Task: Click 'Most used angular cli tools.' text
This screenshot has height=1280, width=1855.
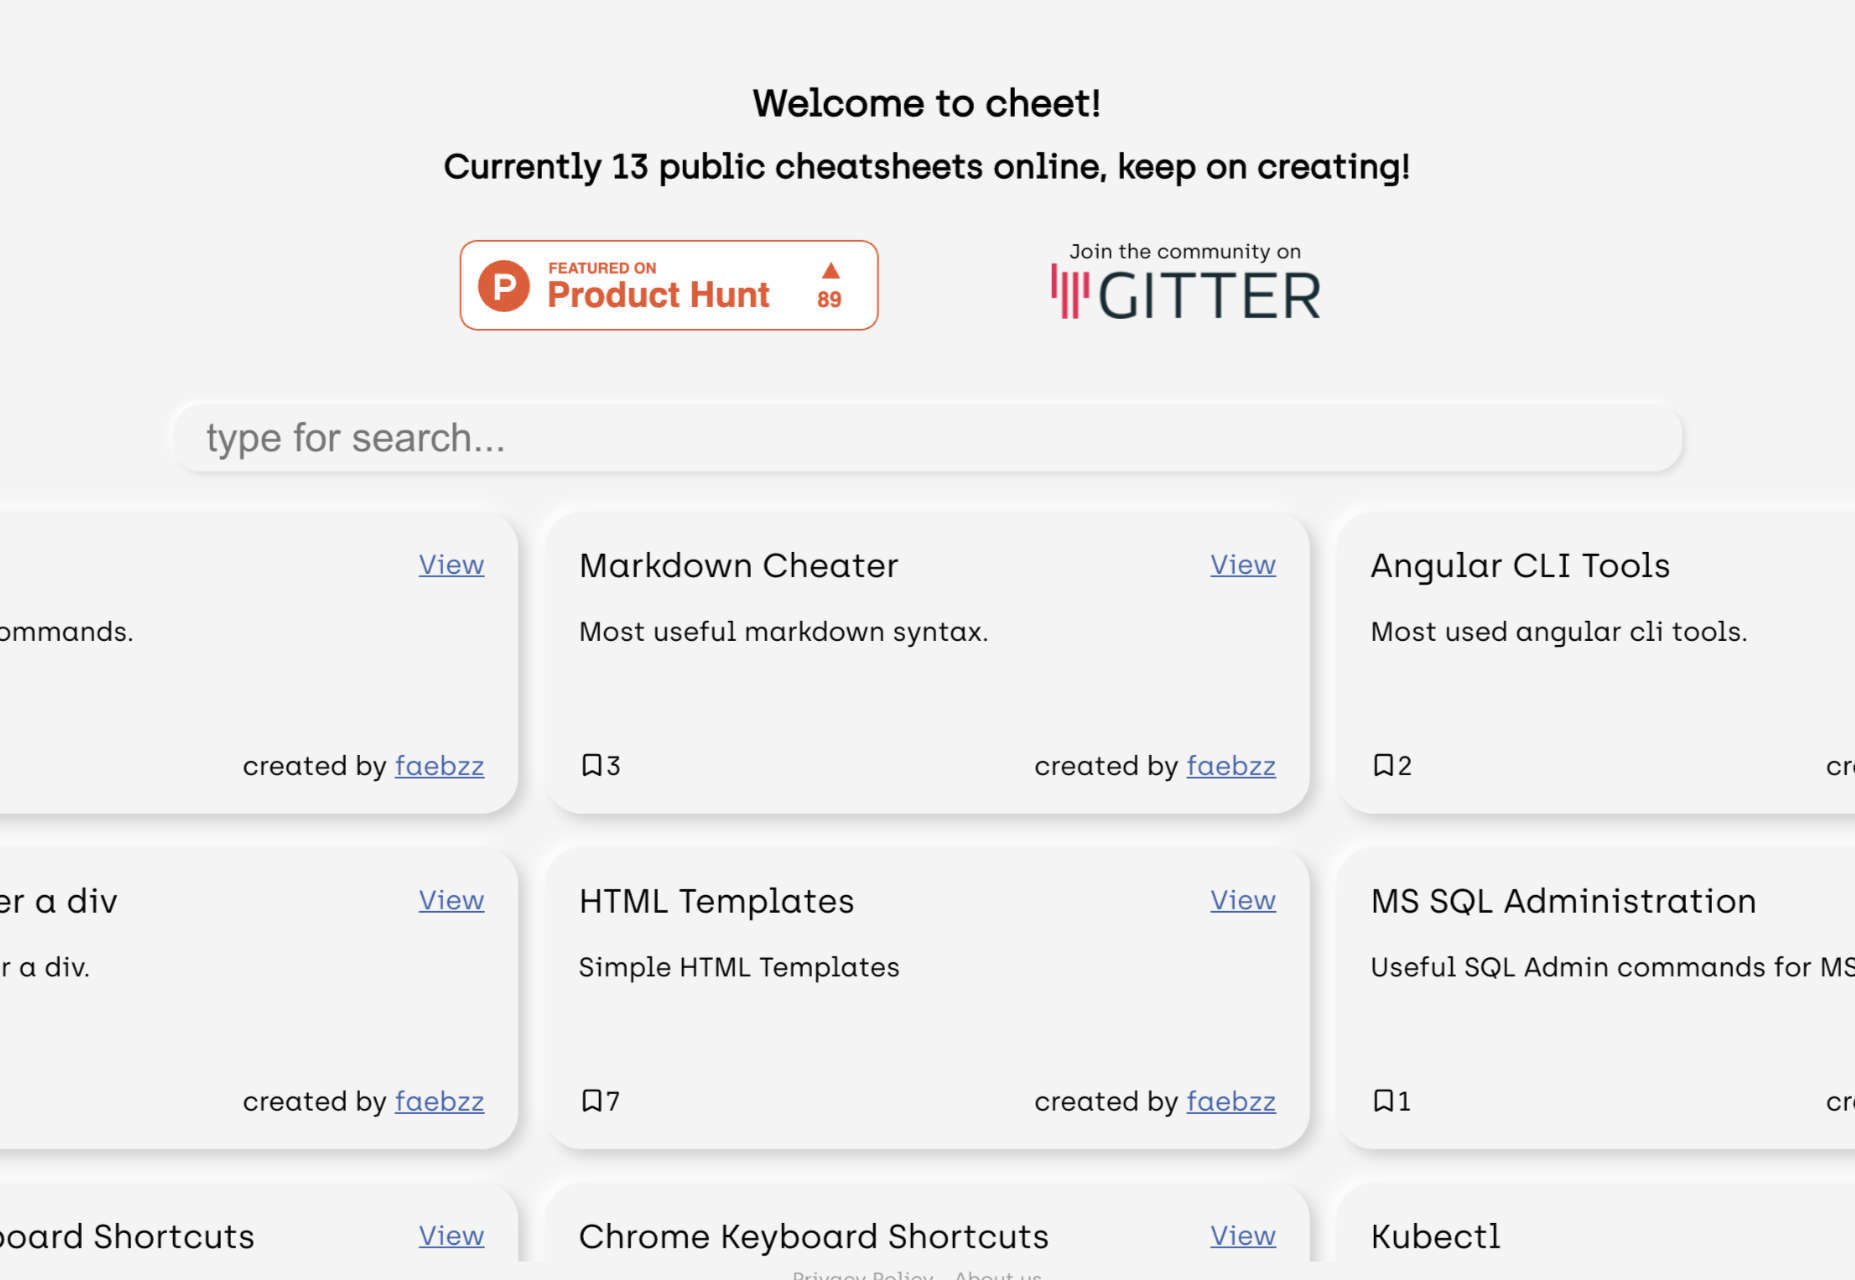Action: 1559,632
